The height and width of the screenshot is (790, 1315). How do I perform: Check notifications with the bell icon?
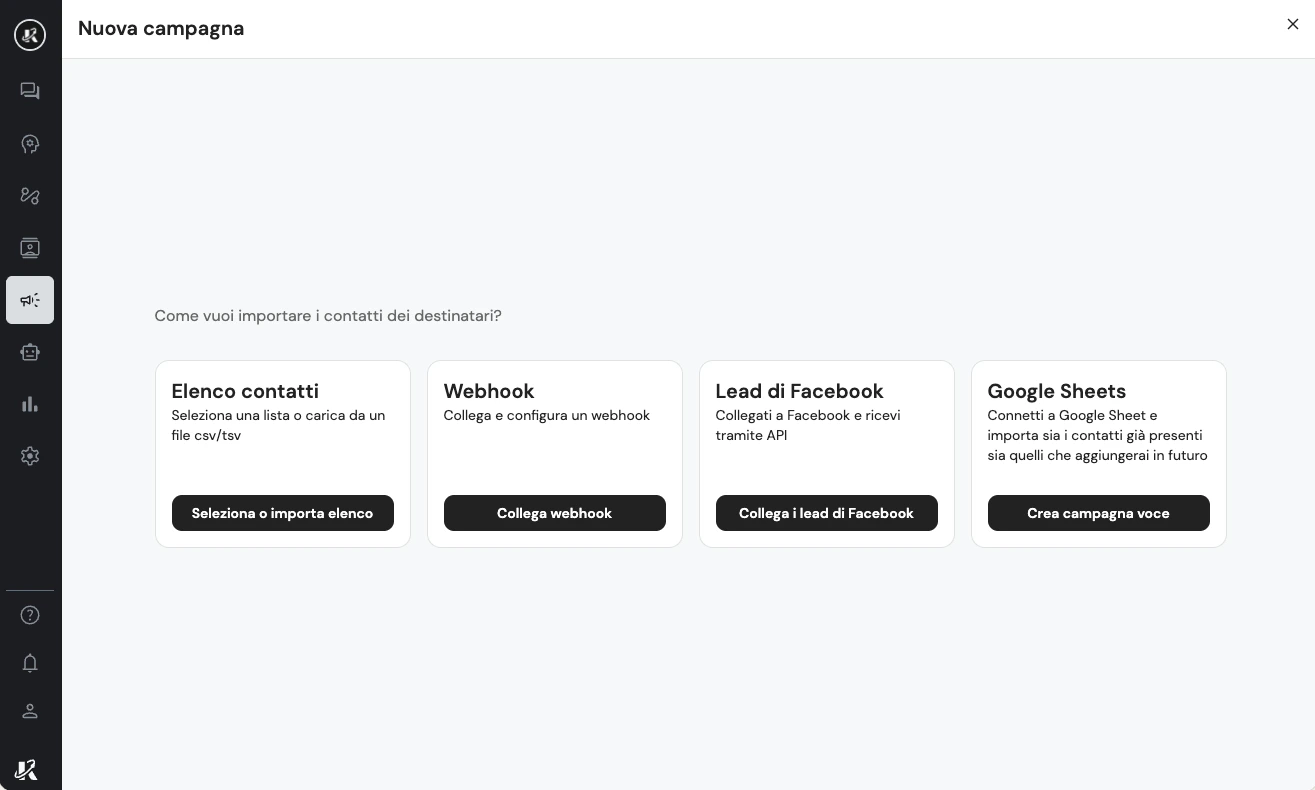tap(30, 663)
